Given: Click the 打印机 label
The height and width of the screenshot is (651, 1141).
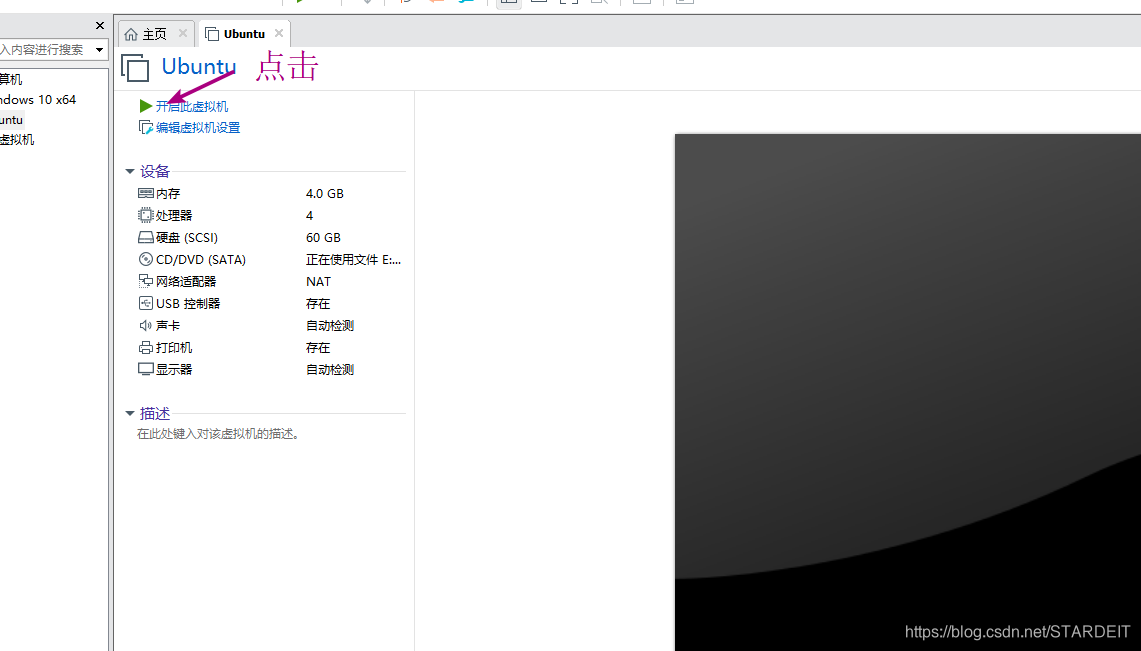Looking at the screenshot, I should 174,348.
